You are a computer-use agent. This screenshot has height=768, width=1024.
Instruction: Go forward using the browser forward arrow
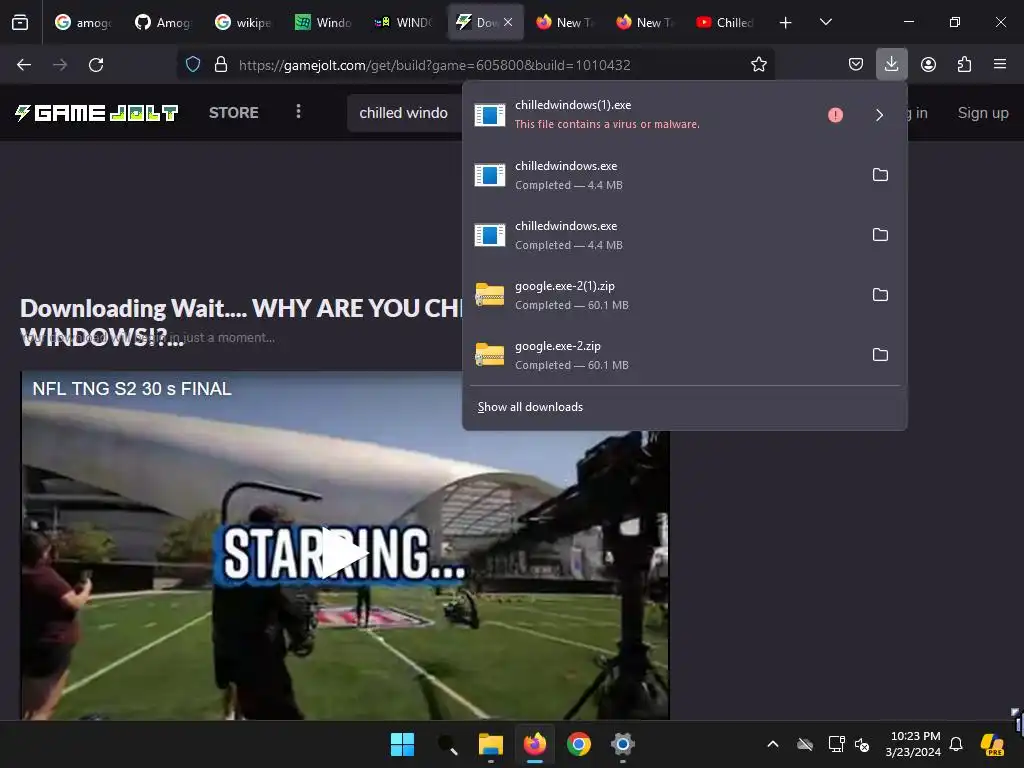point(60,65)
